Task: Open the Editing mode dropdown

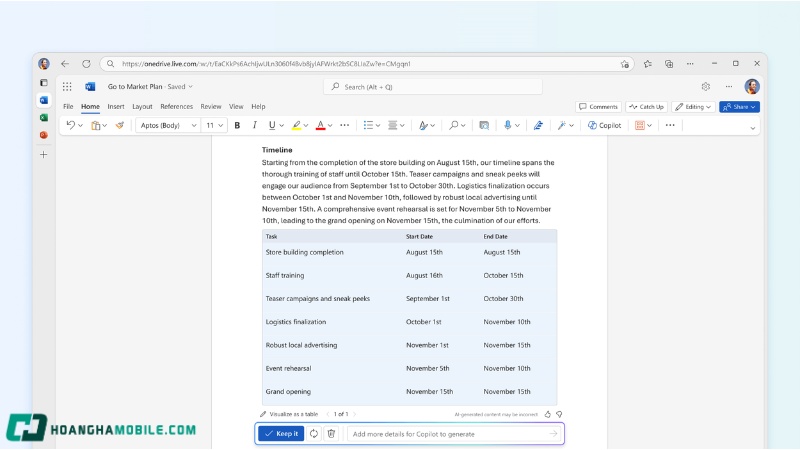Action: click(693, 107)
